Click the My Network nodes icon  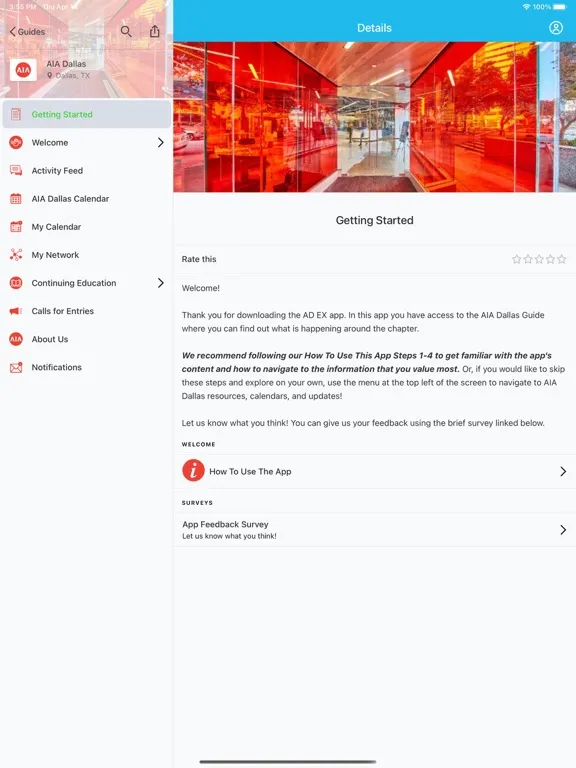[16, 255]
